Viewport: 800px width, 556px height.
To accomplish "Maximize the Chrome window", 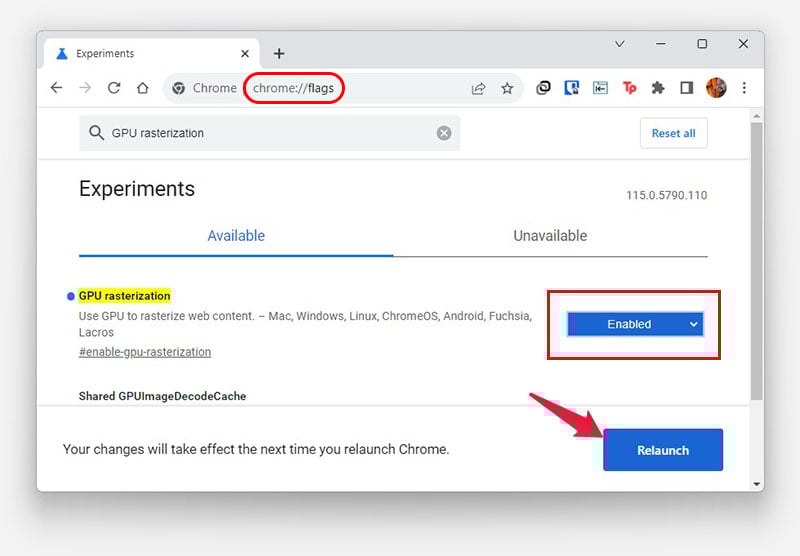I will [x=702, y=44].
